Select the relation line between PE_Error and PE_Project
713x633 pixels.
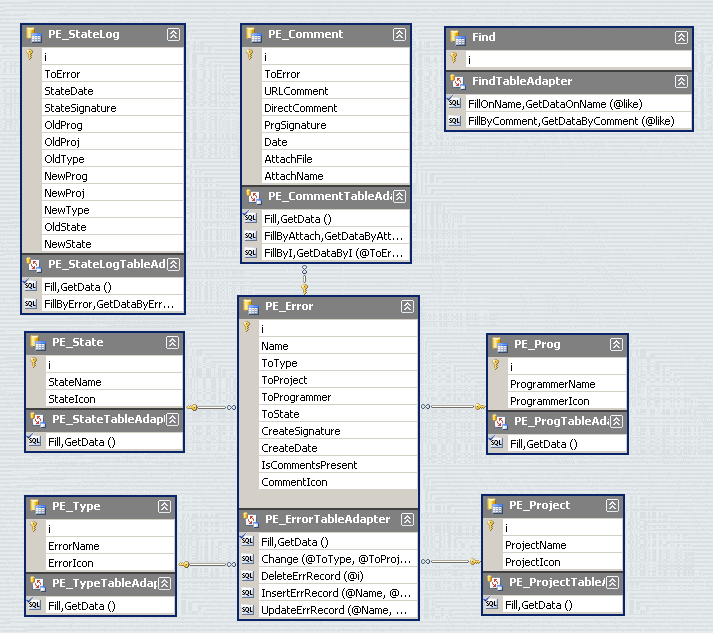coord(450,562)
